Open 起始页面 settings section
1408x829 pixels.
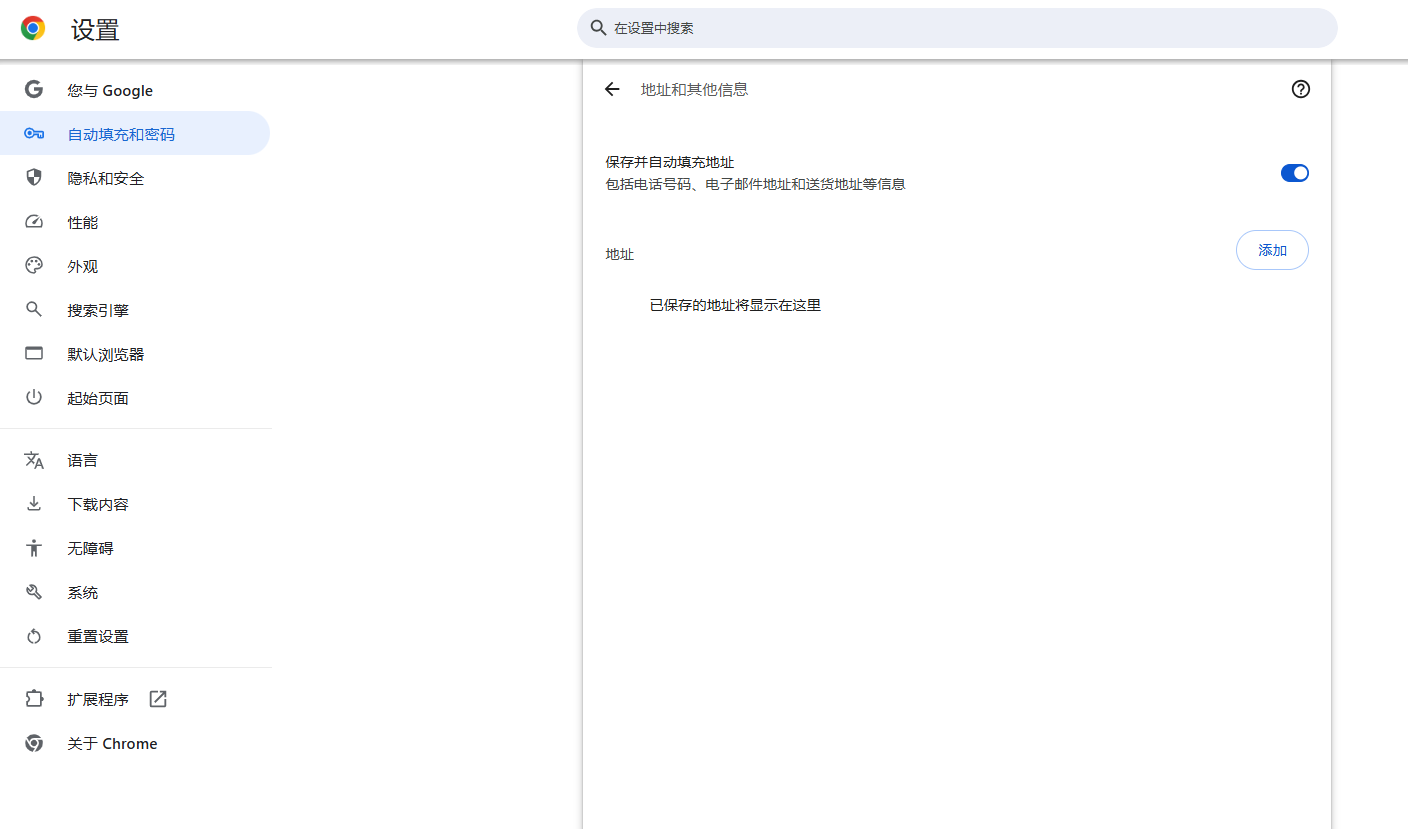tap(135, 398)
